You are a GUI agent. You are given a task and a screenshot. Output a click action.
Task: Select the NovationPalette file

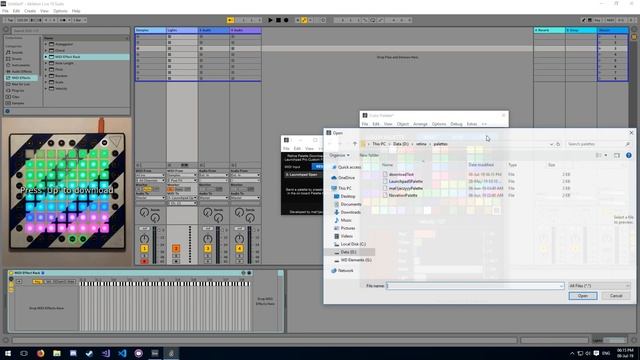click(400, 195)
